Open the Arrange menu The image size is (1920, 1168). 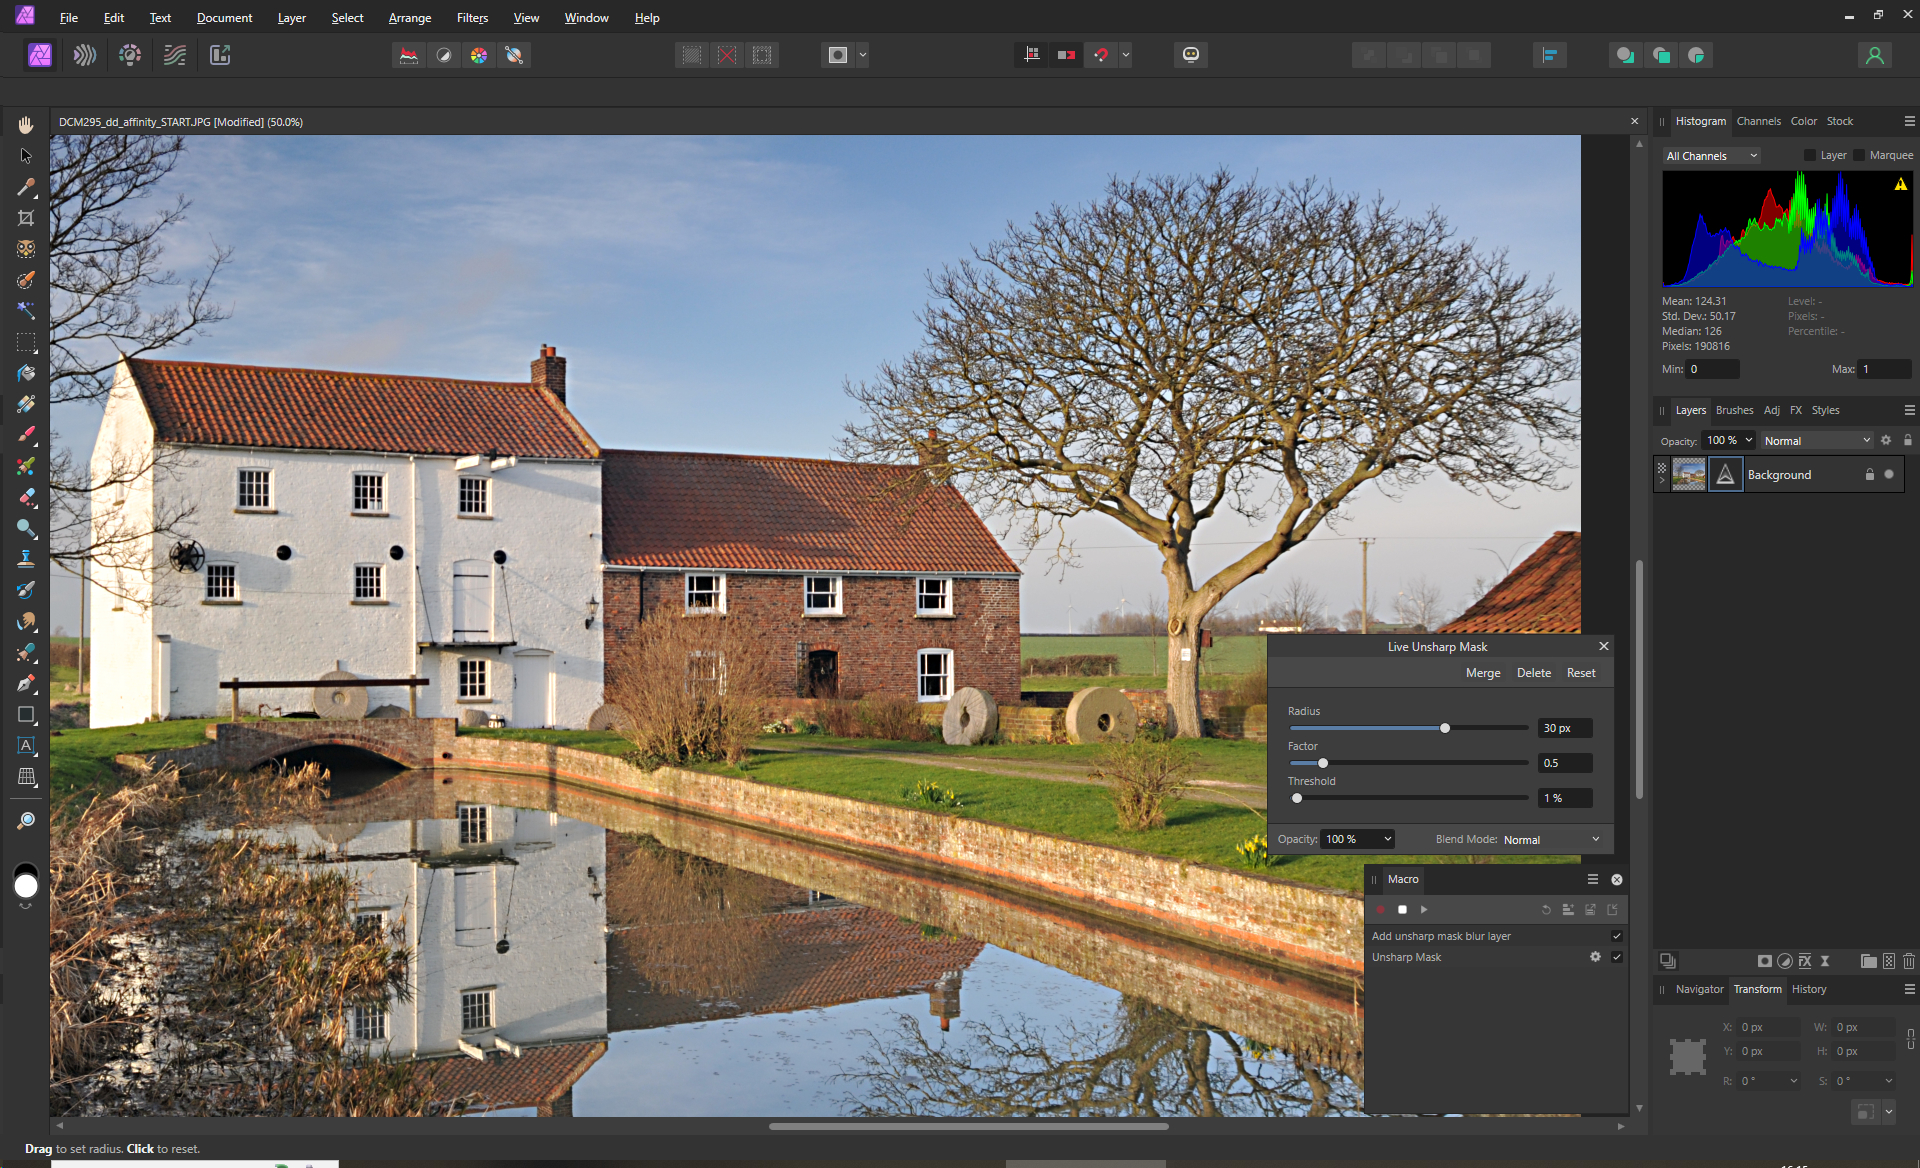tap(410, 18)
